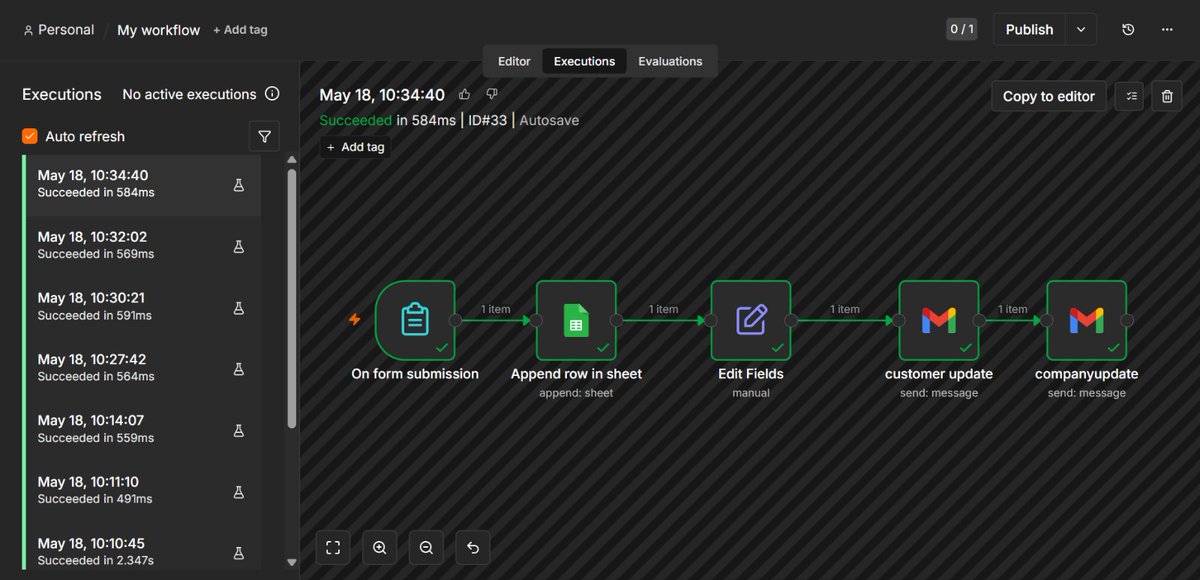This screenshot has width=1200, height=580.
Task: Zoom in on the canvas
Action: pos(380,547)
